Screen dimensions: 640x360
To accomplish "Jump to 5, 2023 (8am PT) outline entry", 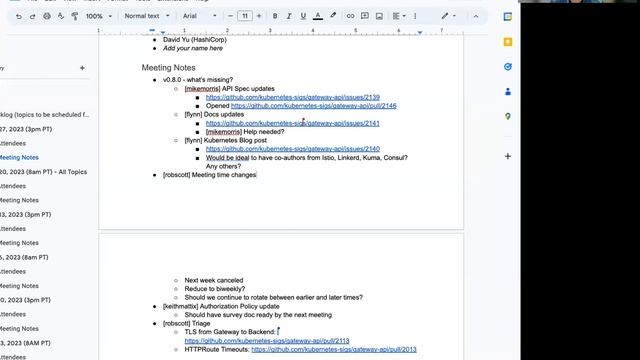I will pos(24,257).
